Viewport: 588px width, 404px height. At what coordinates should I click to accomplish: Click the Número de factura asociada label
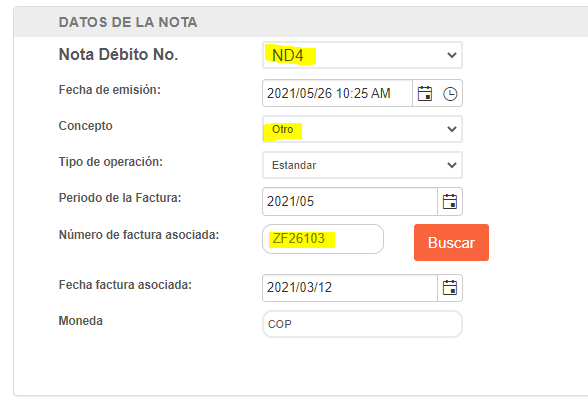(139, 235)
